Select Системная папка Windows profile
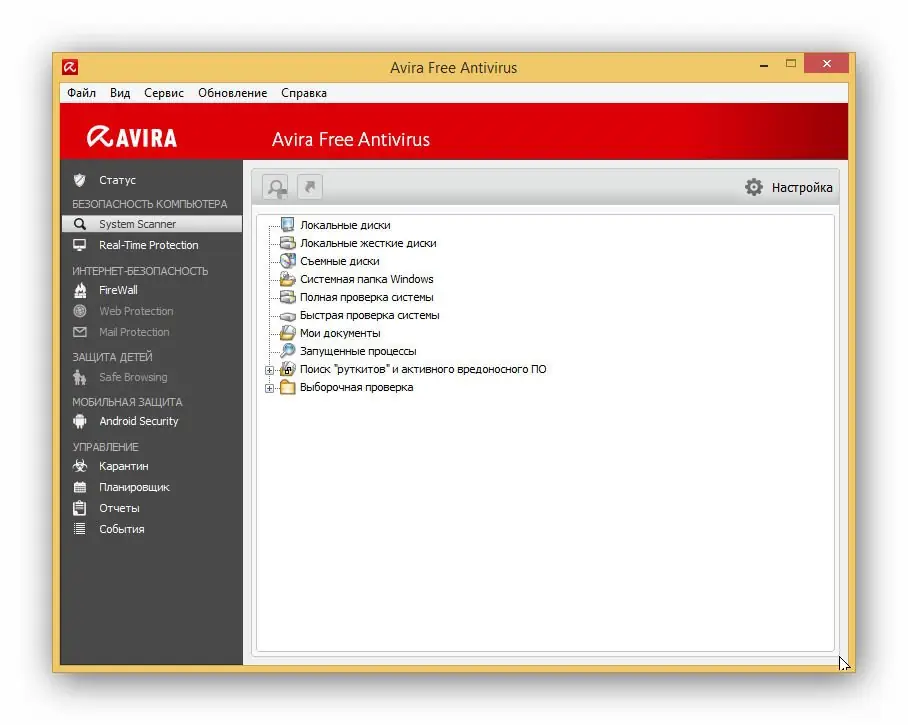The image size is (908, 725). pyautogui.click(x=367, y=279)
